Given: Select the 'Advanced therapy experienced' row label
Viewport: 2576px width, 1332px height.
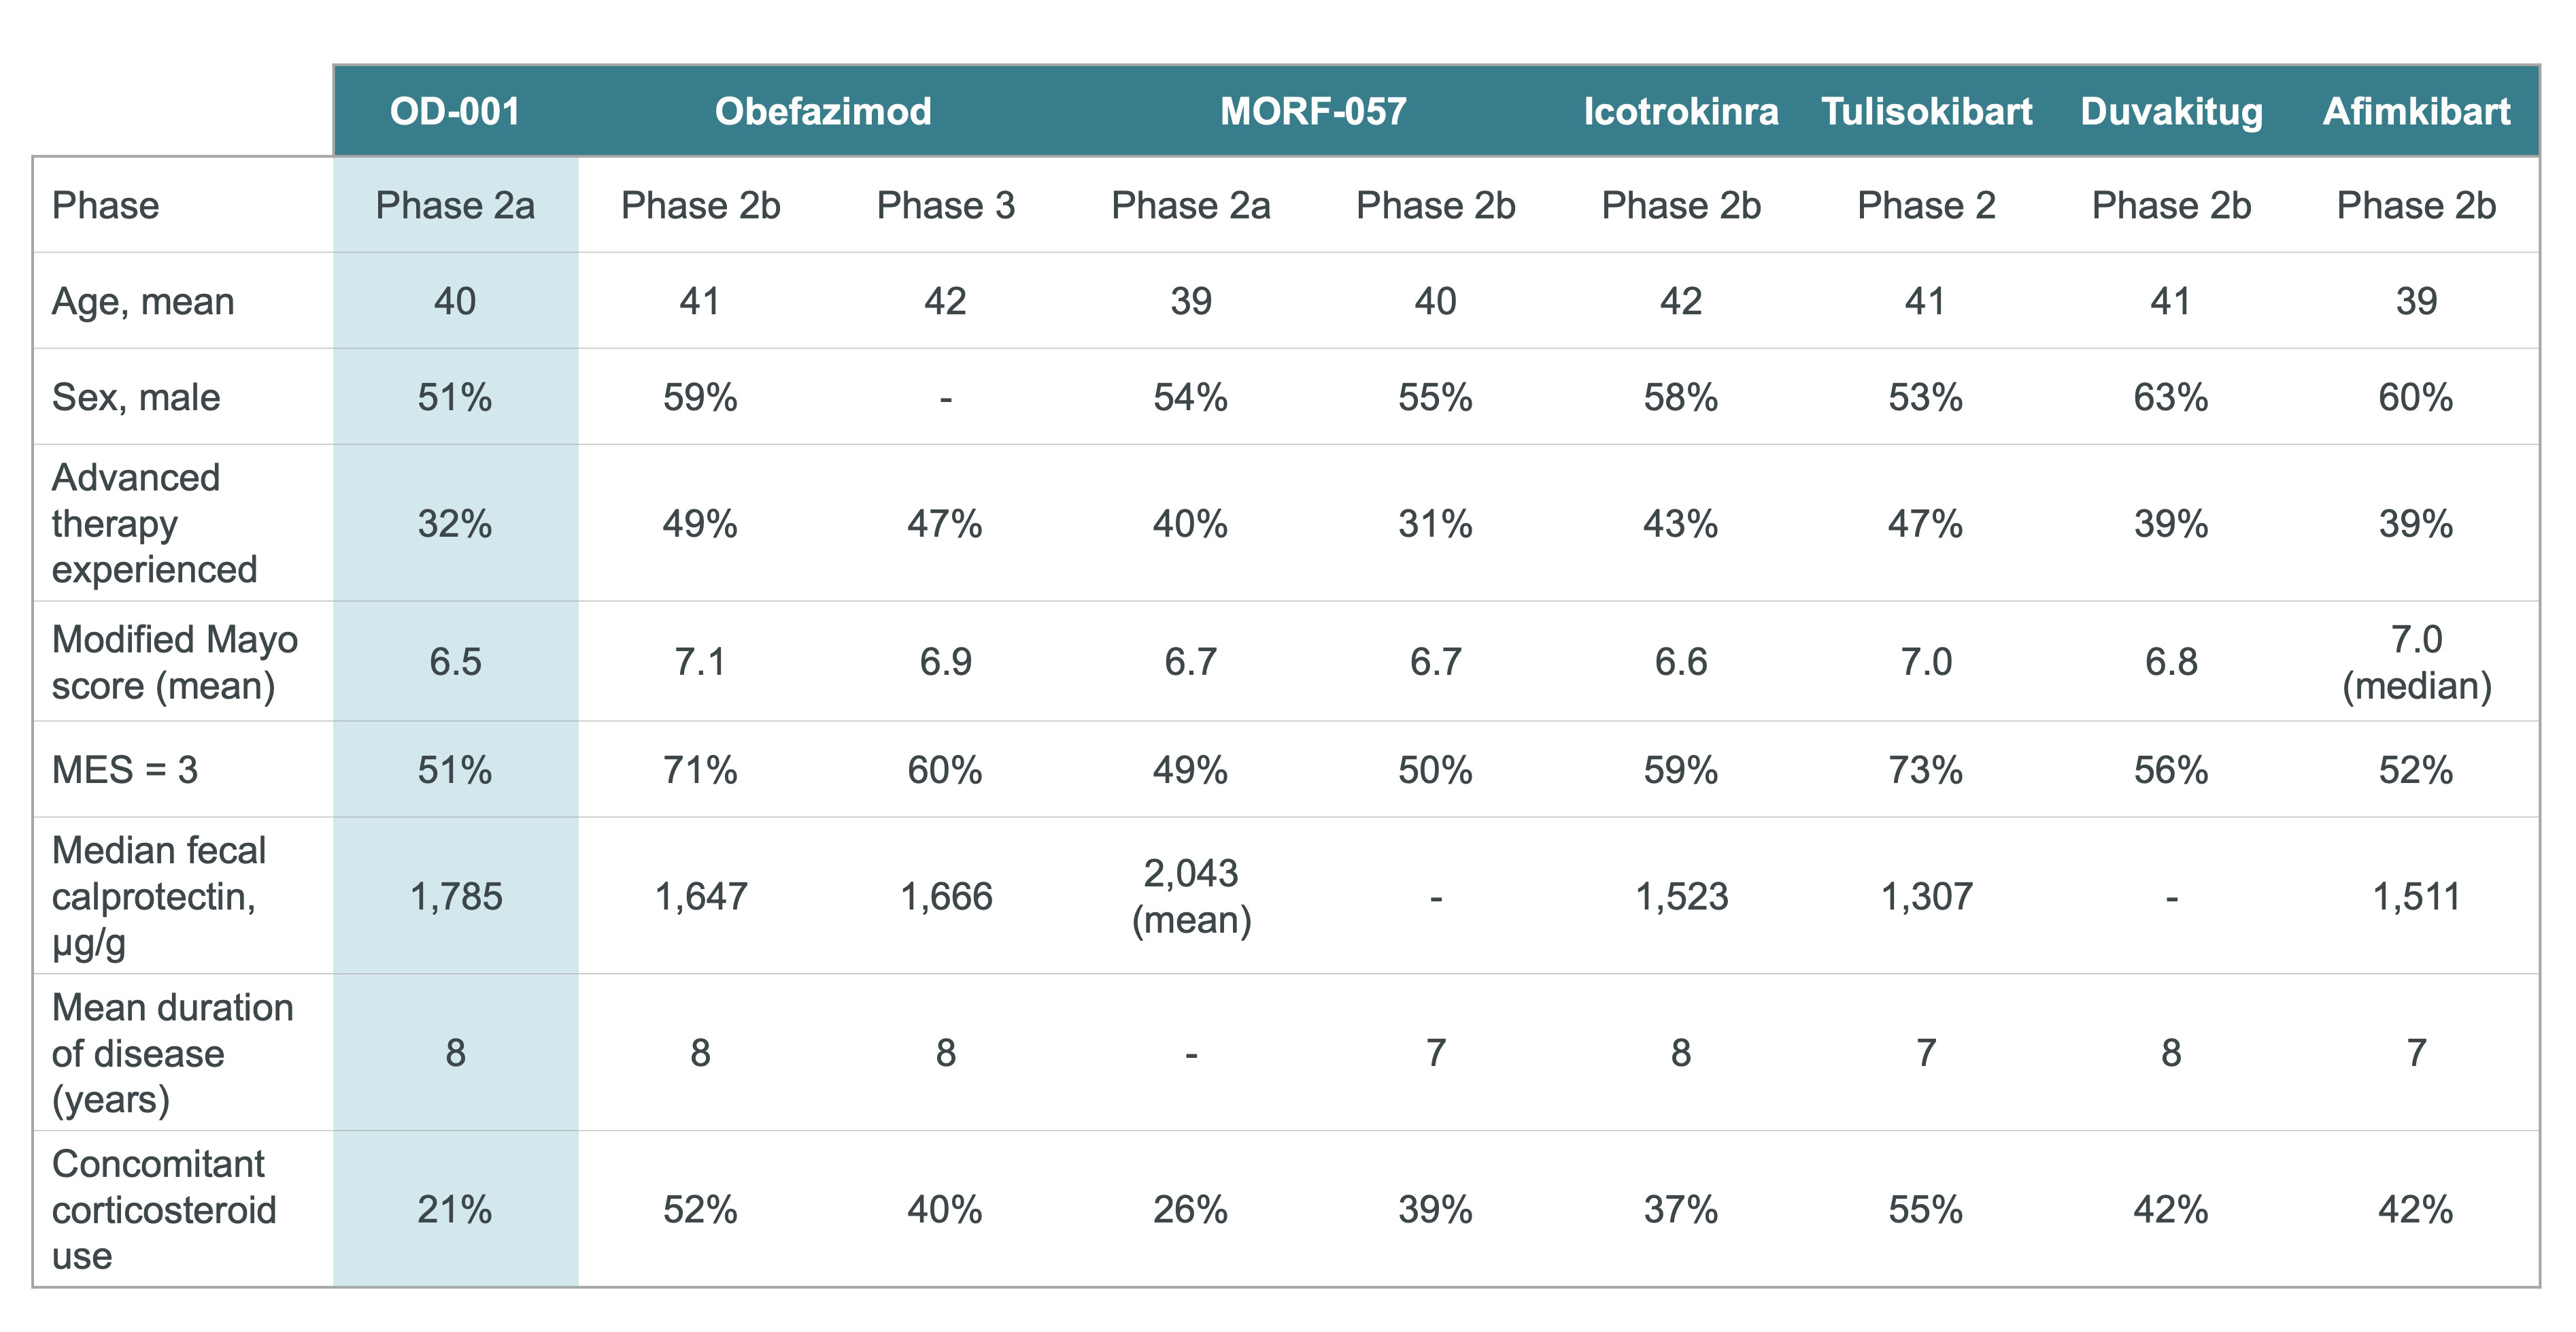Looking at the screenshot, I should point(154,523).
